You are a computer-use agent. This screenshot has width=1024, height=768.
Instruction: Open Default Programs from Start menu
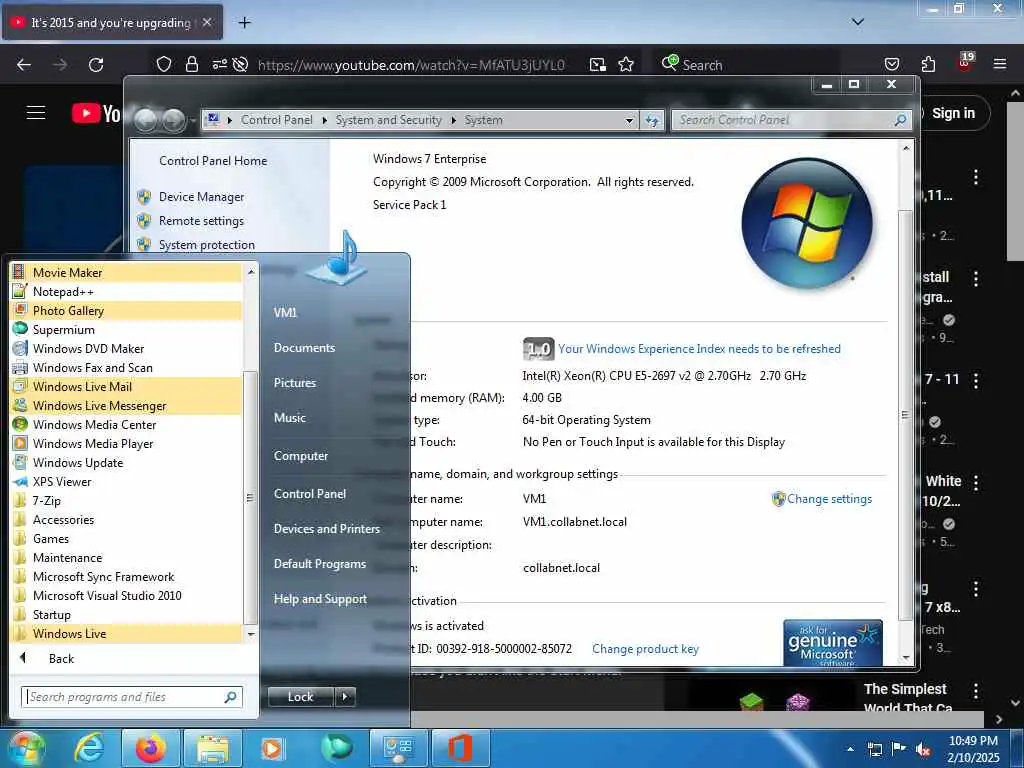pos(319,564)
